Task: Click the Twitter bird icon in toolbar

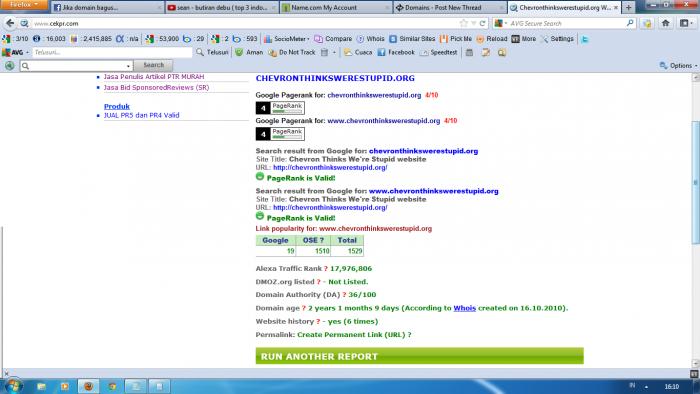Action: click(x=584, y=39)
